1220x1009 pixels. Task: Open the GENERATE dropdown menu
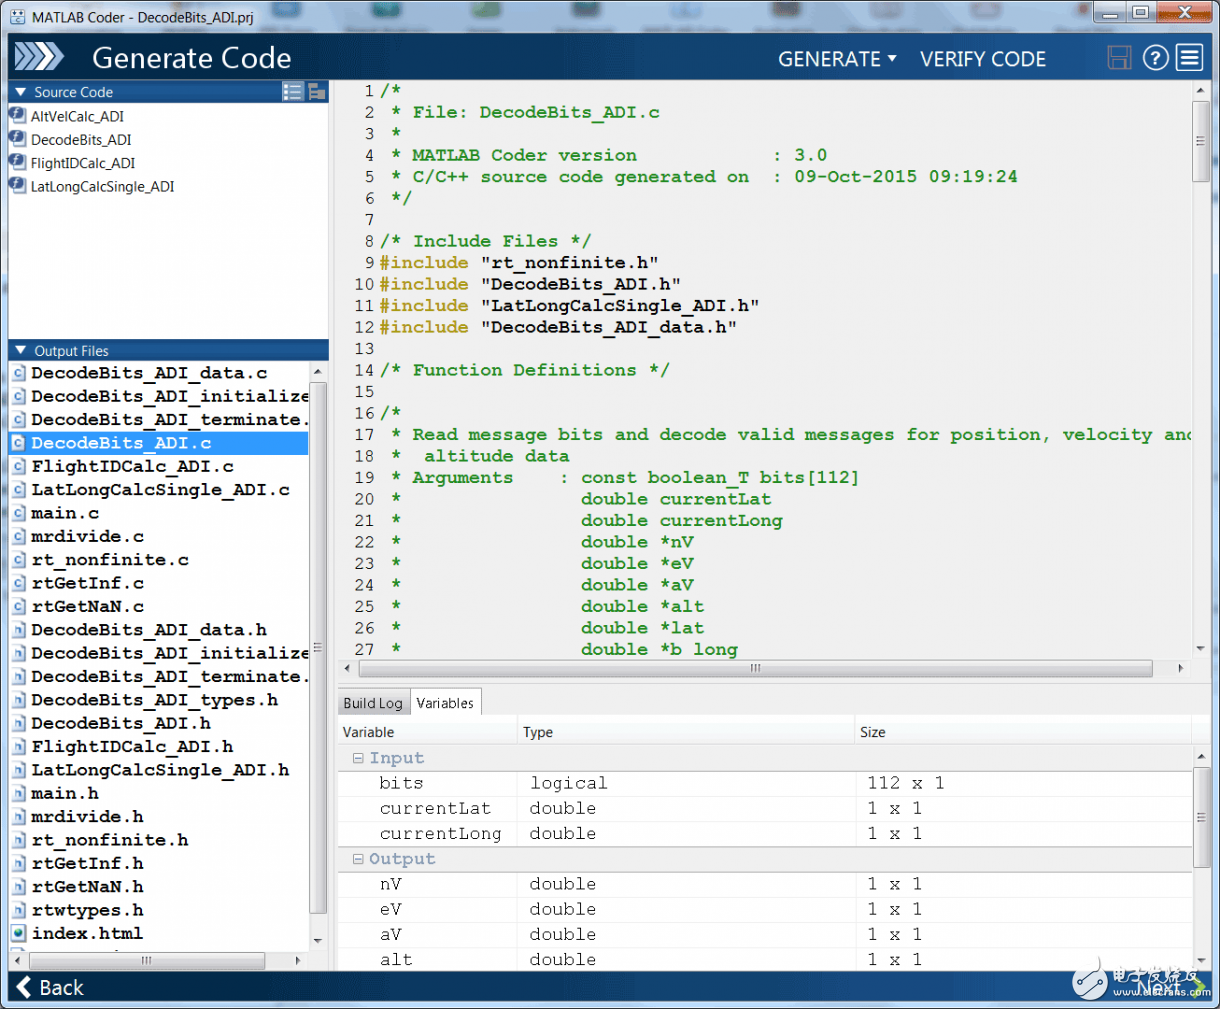pos(837,59)
